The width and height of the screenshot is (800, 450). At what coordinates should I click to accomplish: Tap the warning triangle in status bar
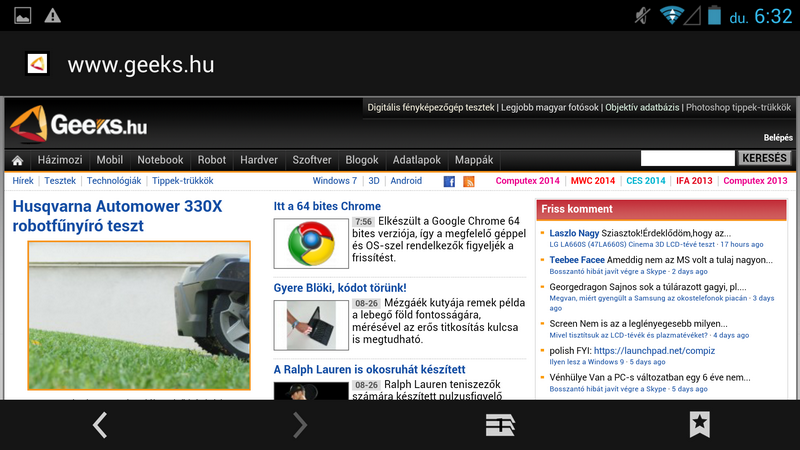click(x=52, y=15)
